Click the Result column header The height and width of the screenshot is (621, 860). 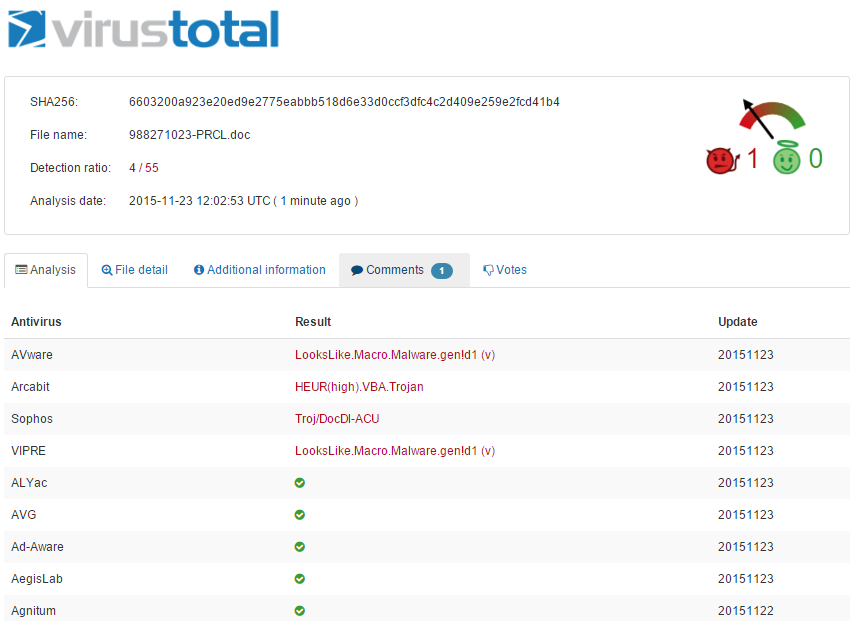coord(313,322)
